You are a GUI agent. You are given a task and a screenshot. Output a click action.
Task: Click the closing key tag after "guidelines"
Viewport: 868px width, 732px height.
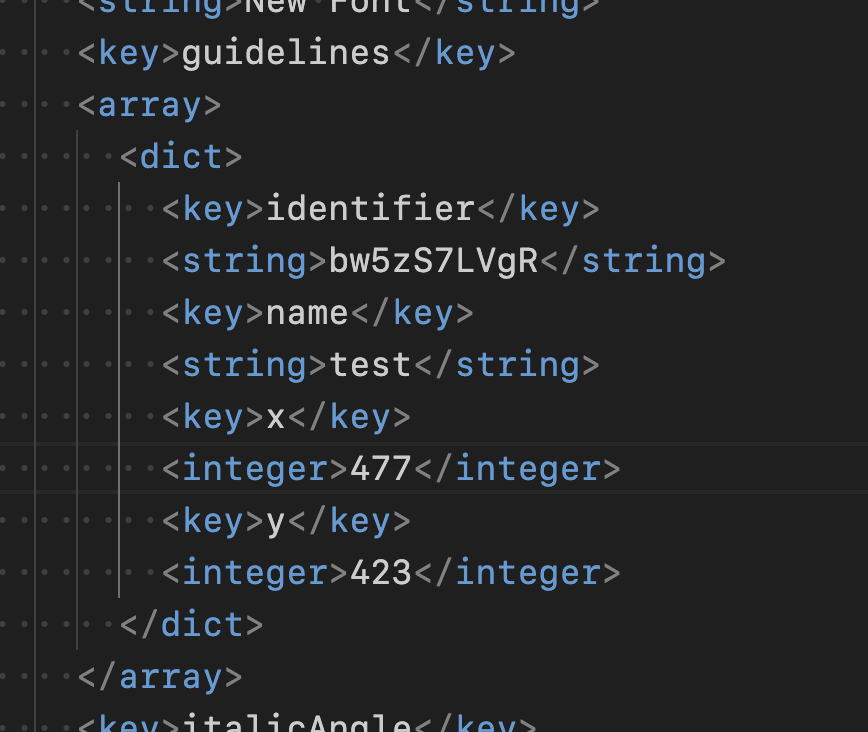[x=453, y=53]
